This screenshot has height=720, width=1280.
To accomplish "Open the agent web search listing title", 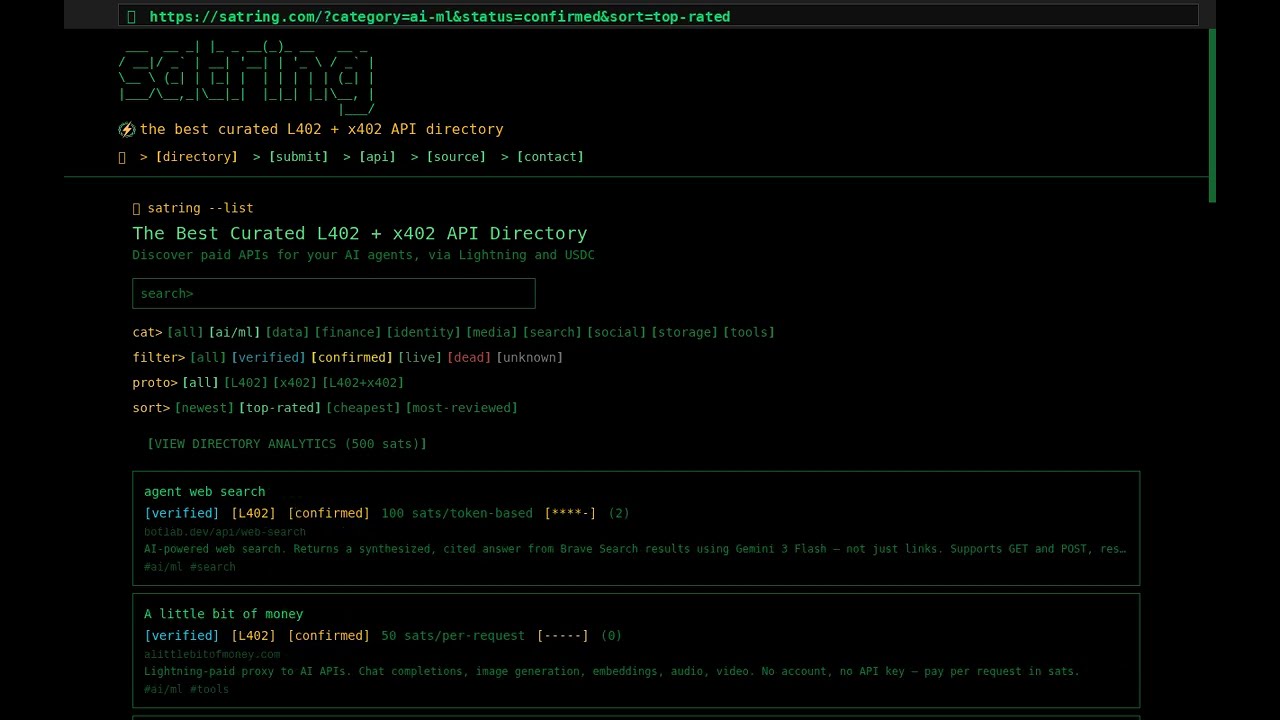I will click(205, 491).
